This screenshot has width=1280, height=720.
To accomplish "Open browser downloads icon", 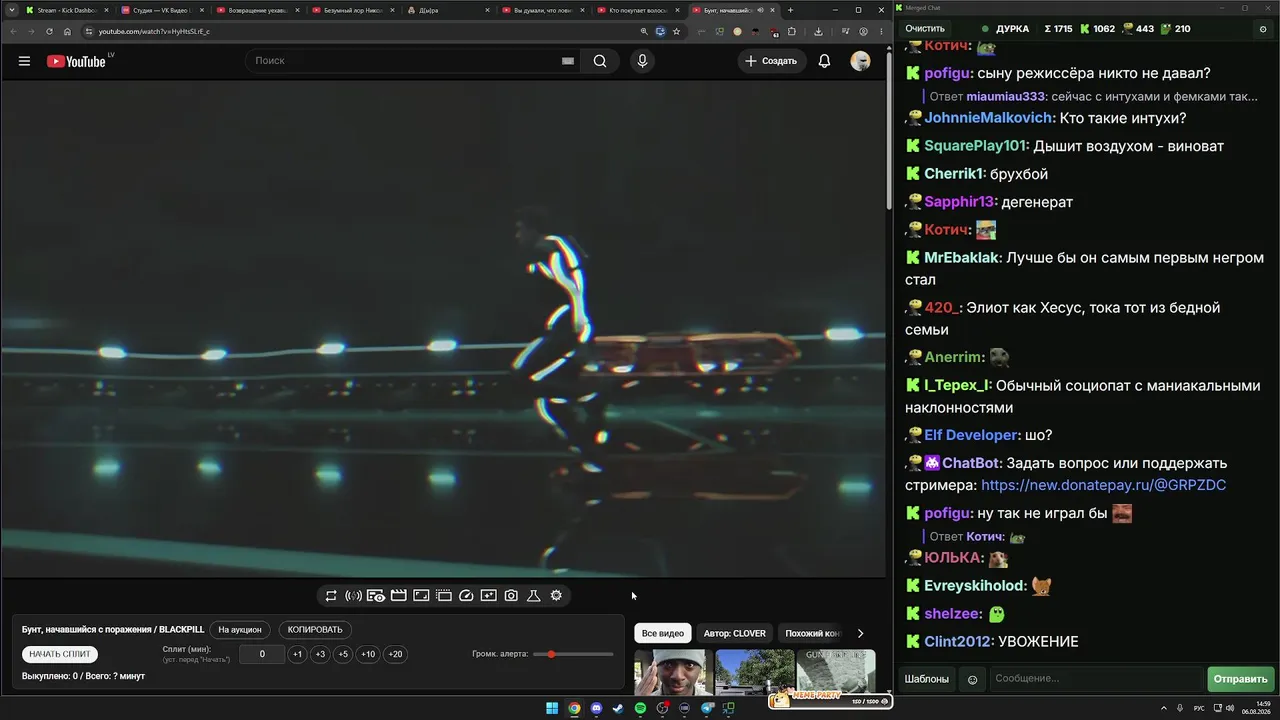I will point(818,31).
